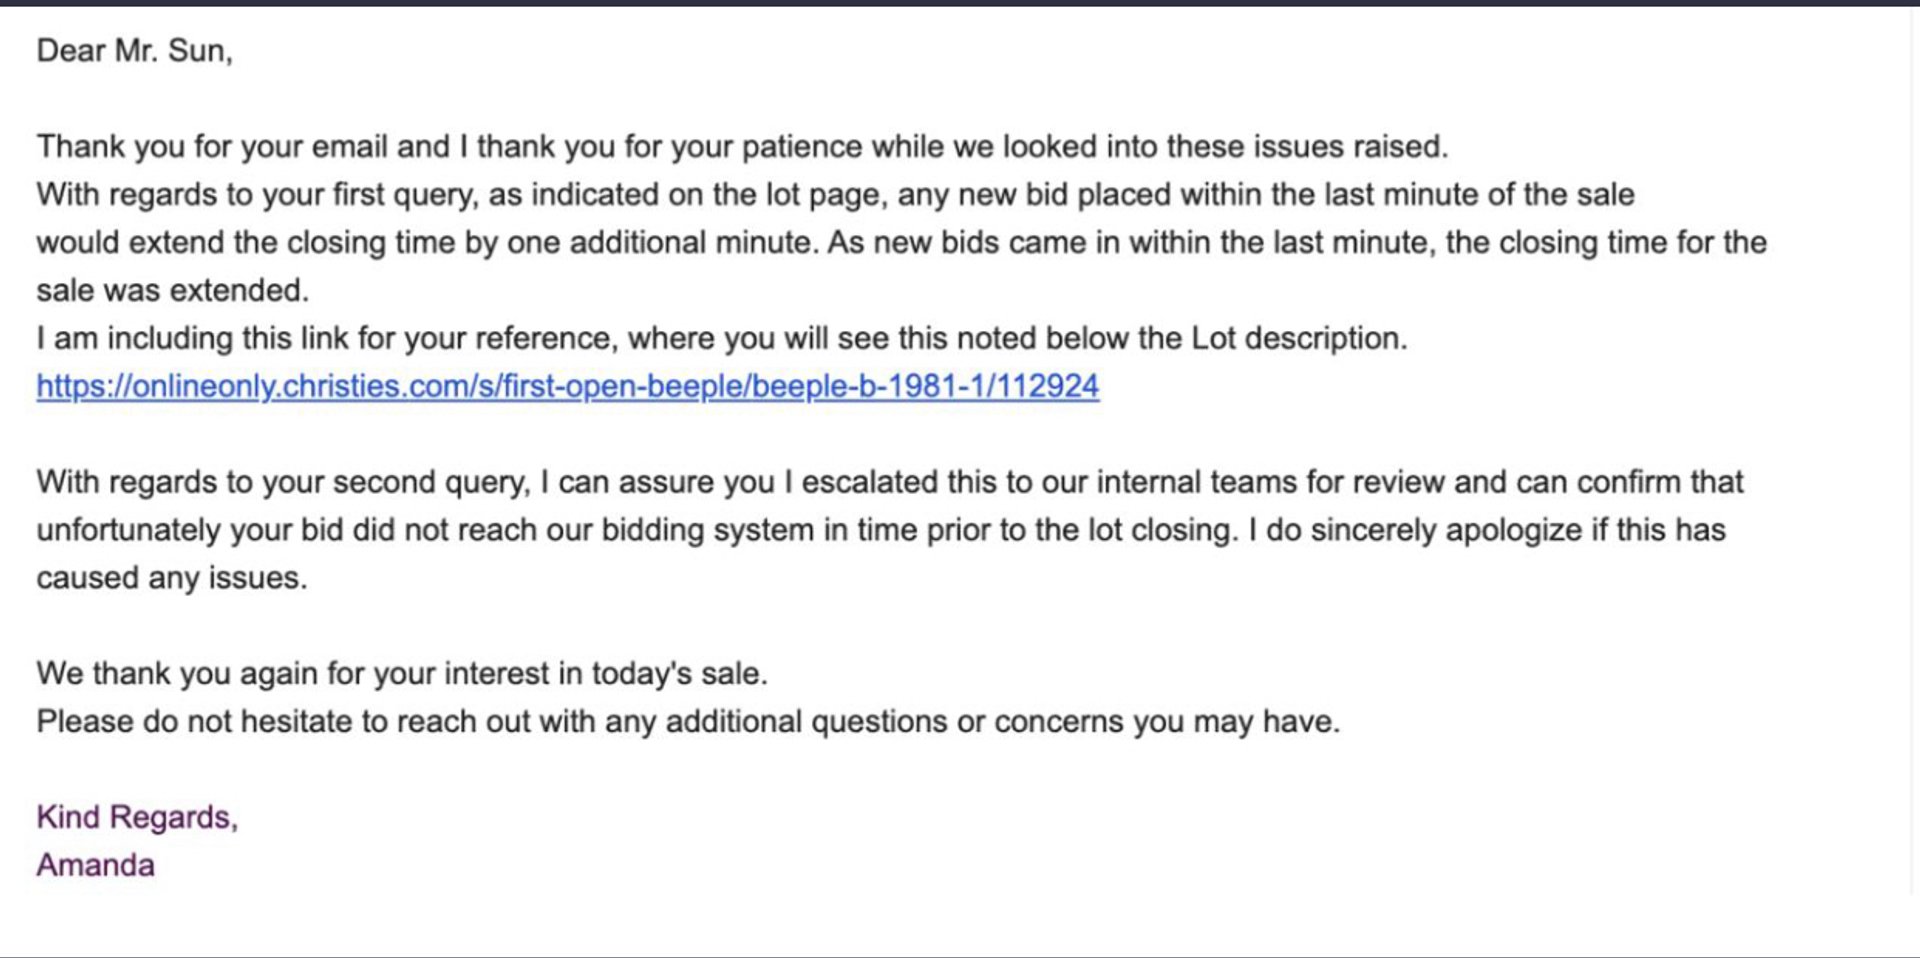
Task: Click the dark bar atop the email
Action: click(960, 3)
